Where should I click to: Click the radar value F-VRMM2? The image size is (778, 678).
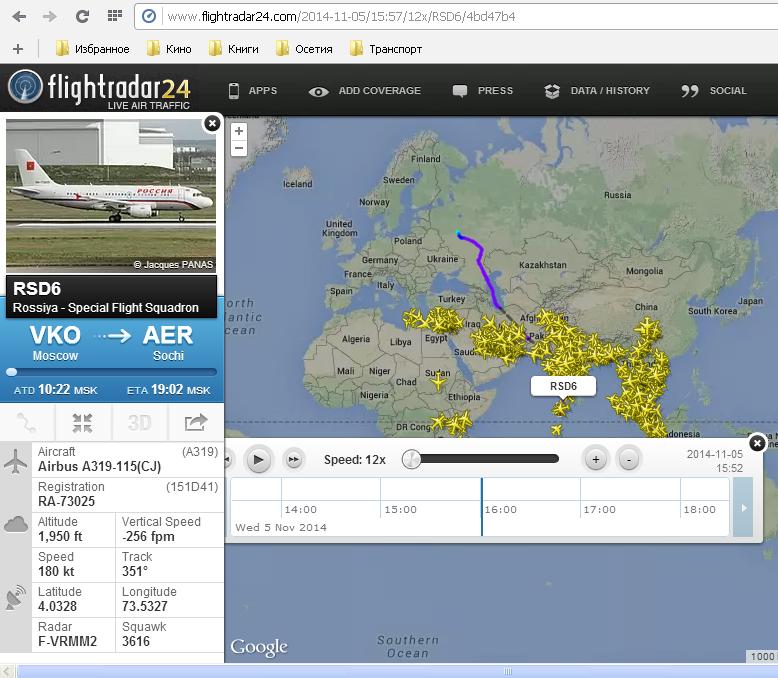click(x=67, y=641)
